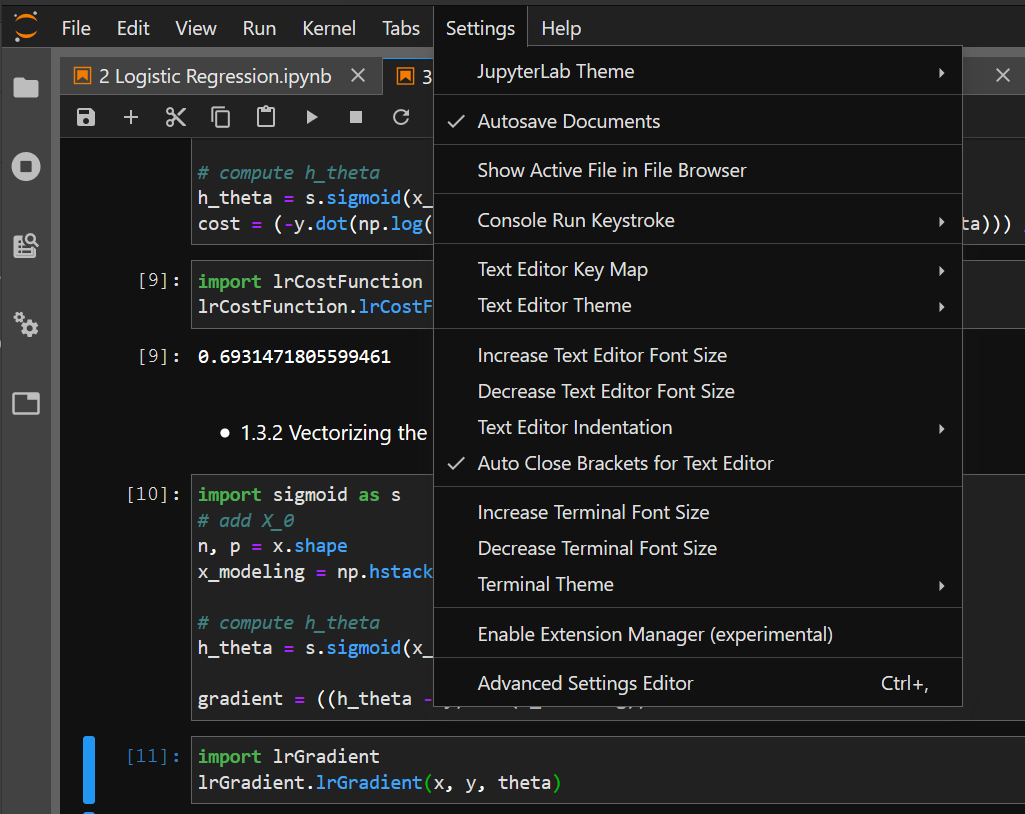
Task: Cut selected cells using the scissors icon
Action: click(x=175, y=117)
